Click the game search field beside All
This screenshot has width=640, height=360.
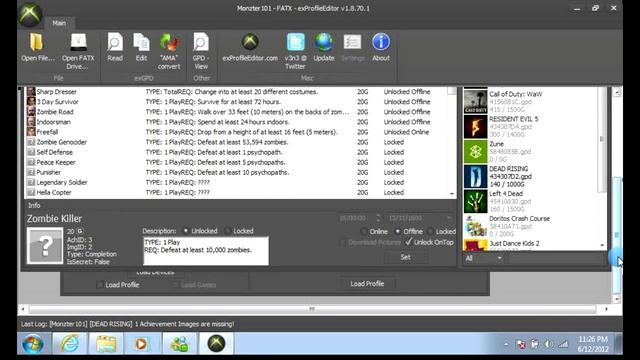(x=556, y=258)
